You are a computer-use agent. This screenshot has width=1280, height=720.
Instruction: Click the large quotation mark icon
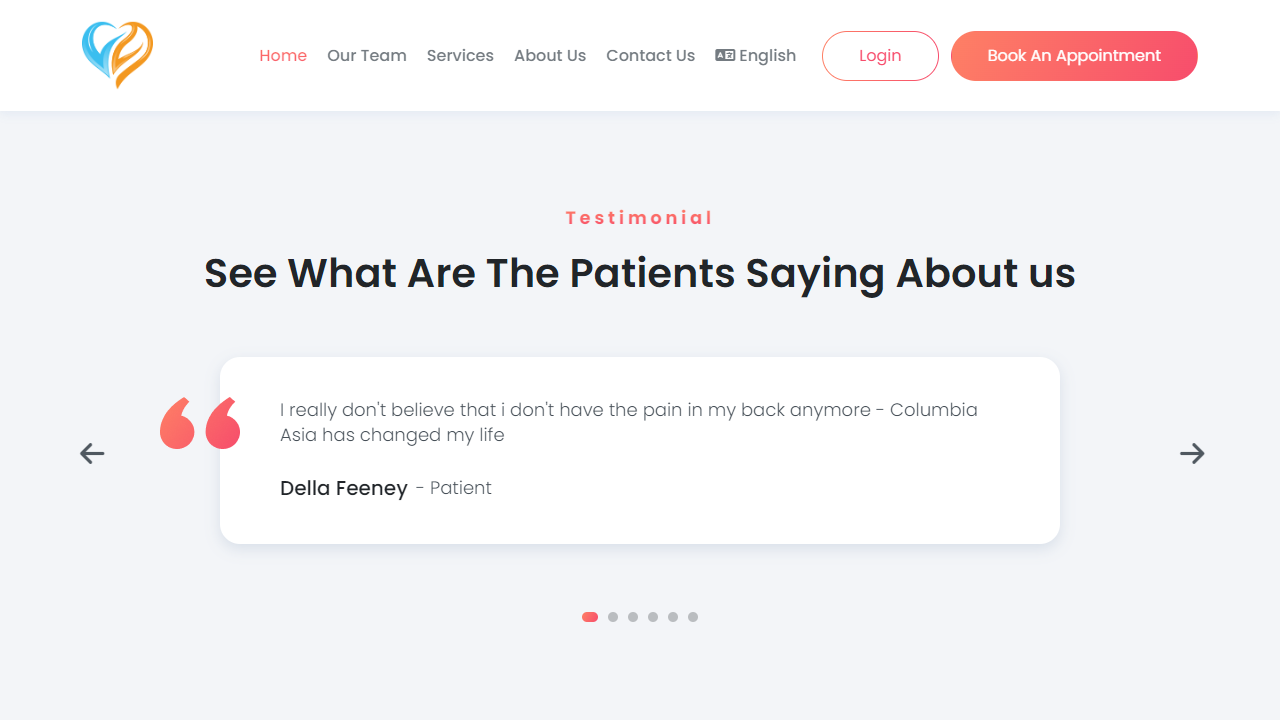click(200, 423)
